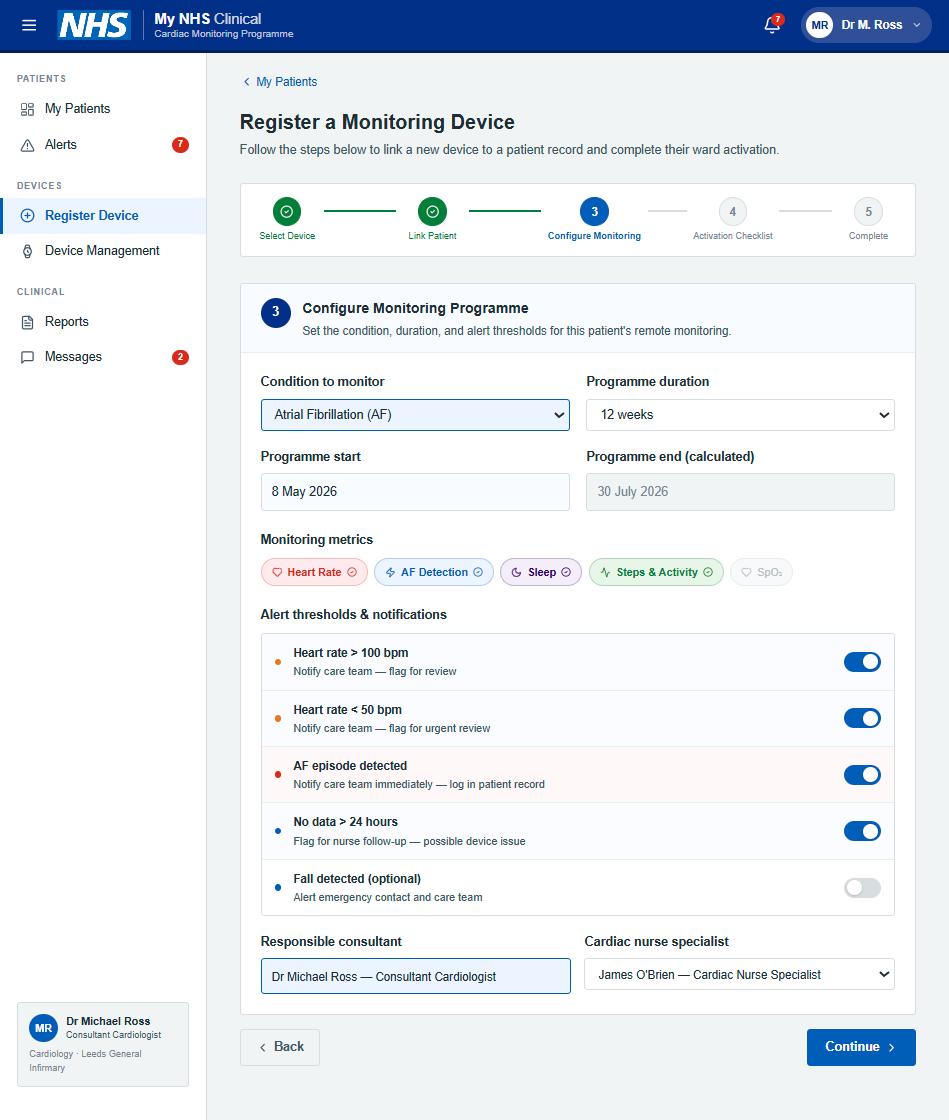Open the hamburger navigation menu
The height and width of the screenshot is (1120, 949).
pyautogui.click(x=29, y=25)
